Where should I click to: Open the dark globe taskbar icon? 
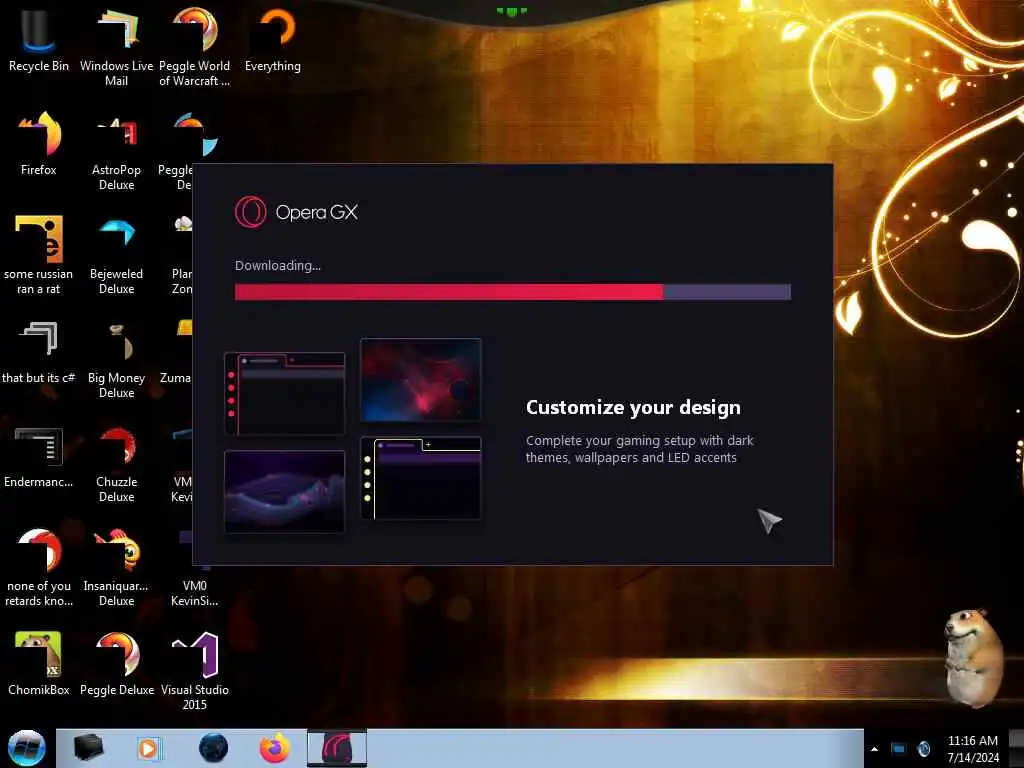pos(214,748)
